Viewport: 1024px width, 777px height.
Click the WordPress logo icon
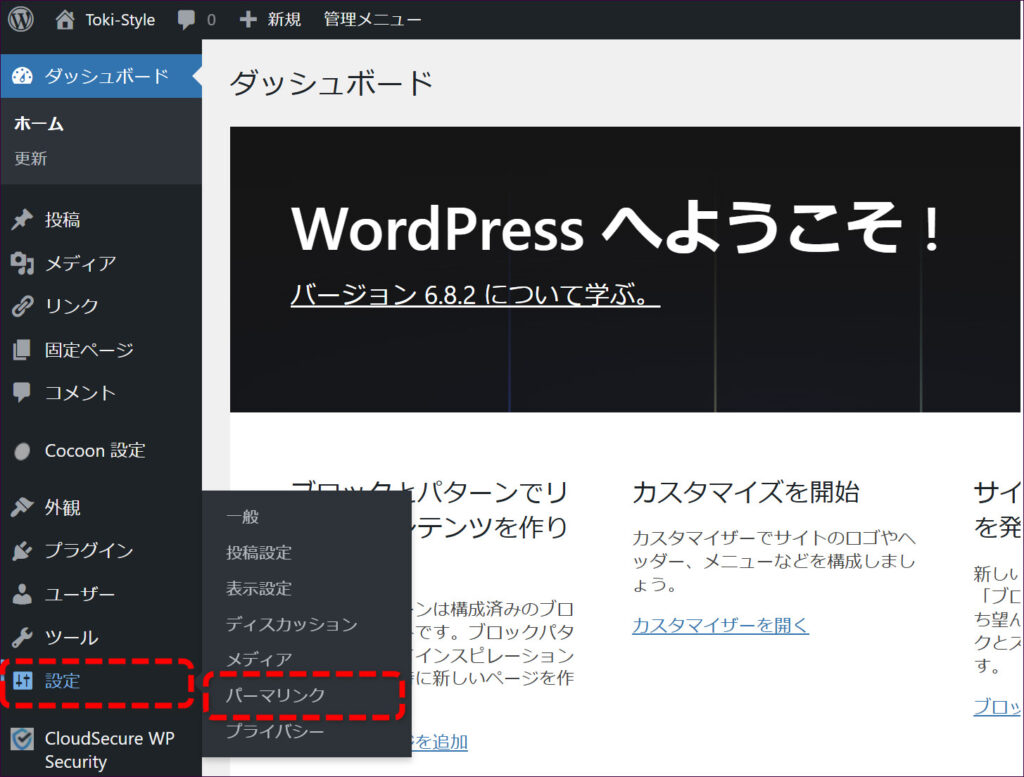[21, 19]
